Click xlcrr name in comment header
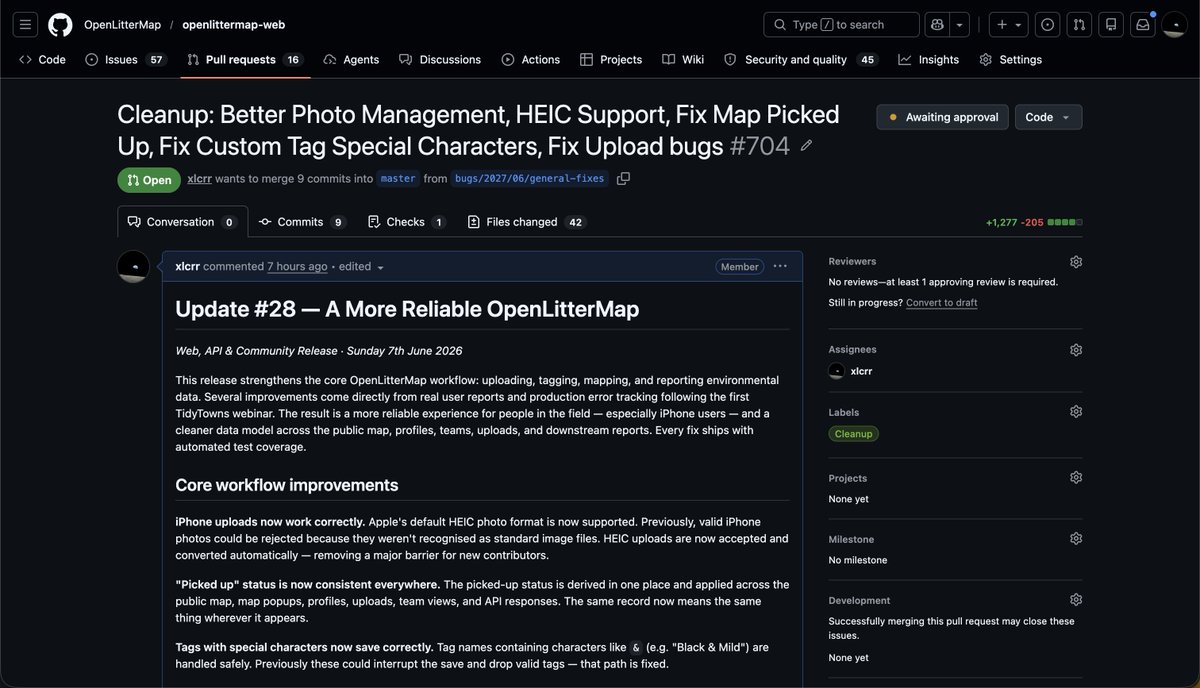Viewport: 1200px width, 688px height. [188, 267]
